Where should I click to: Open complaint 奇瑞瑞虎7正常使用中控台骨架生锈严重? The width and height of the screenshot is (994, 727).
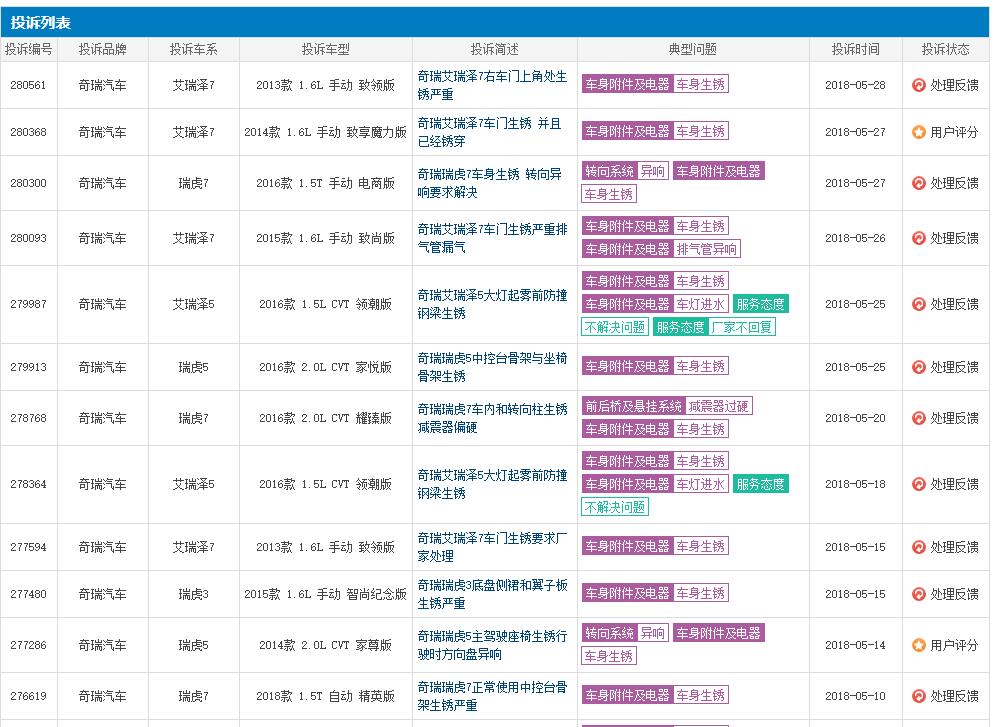pyautogui.click(x=492, y=696)
